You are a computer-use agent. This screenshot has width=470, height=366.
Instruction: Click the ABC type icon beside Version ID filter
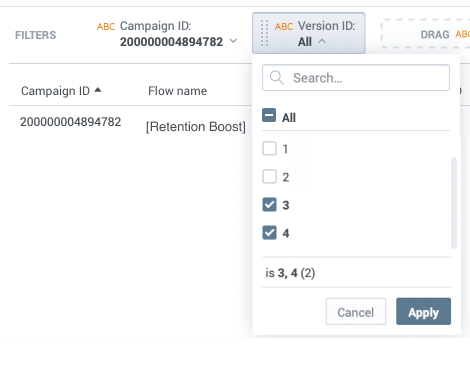coord(284,27)
